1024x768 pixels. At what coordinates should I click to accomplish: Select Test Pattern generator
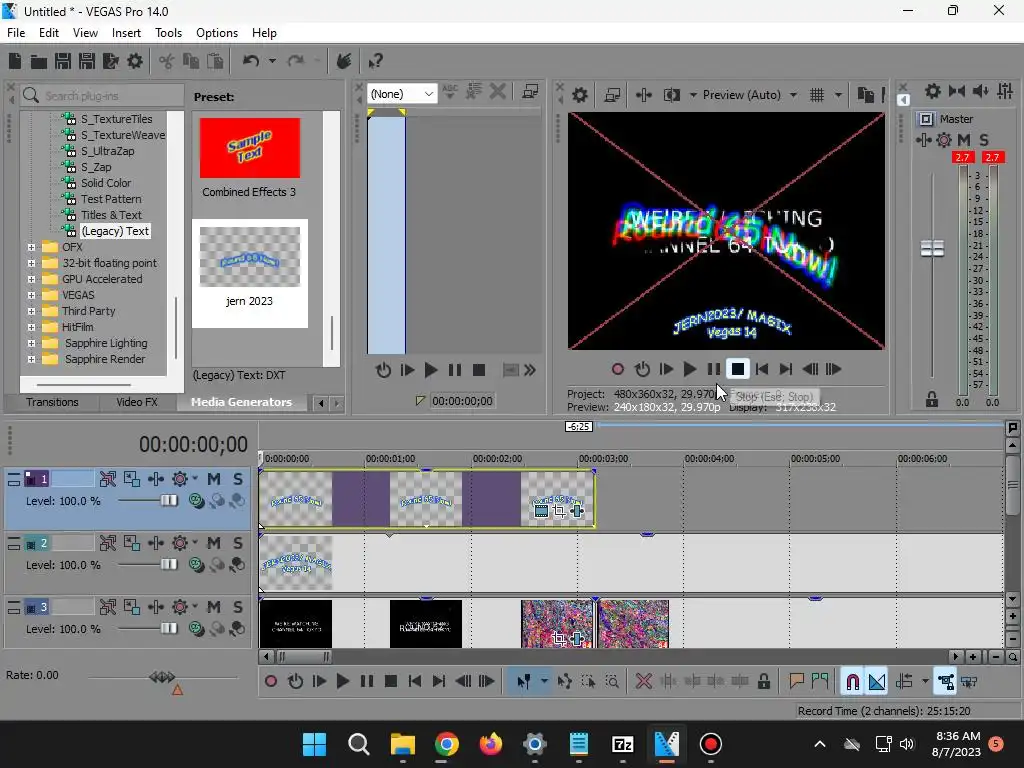[x=111, y=199]
